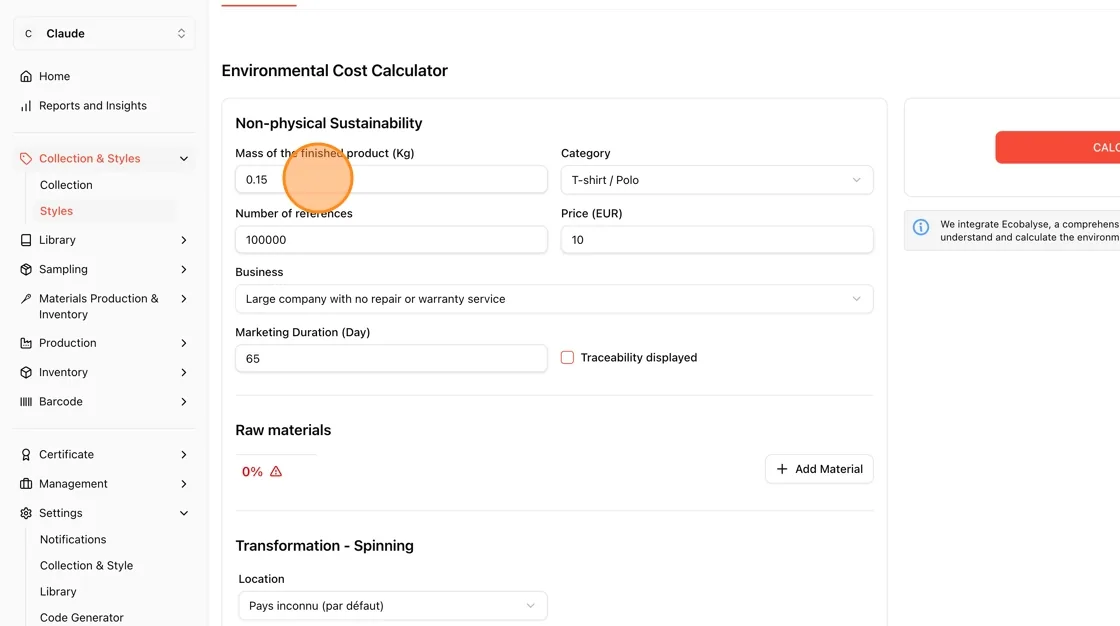This screenshot has width=1120, height=626.
Task: Expand the Production menu chevron
Action: click(184, 343)
